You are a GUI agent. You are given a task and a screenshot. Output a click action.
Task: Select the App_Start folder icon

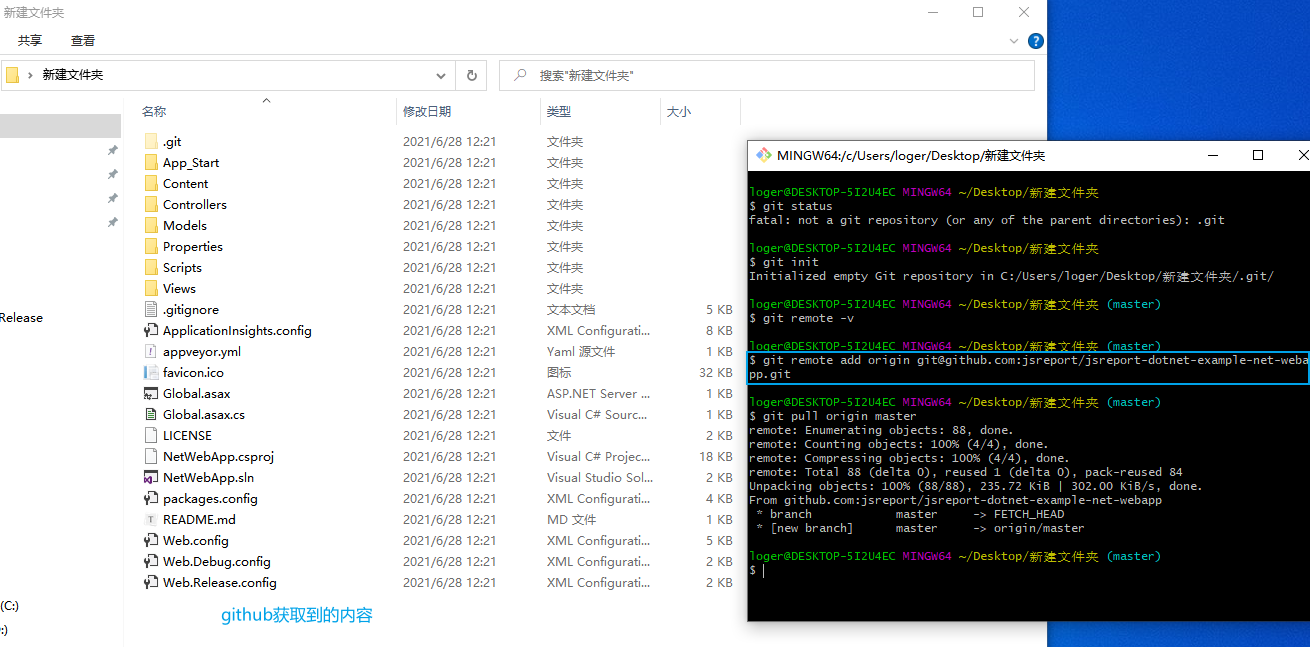151,163
